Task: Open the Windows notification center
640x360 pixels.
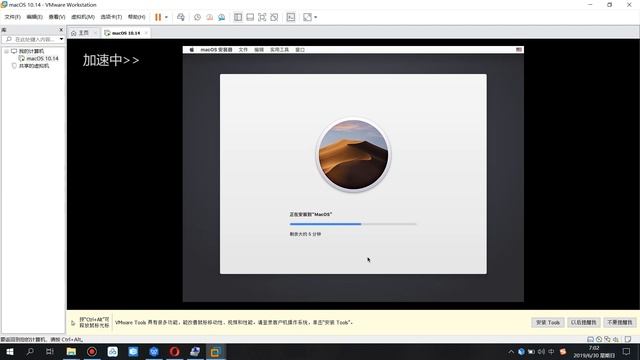Action: (x=627, y=351)
